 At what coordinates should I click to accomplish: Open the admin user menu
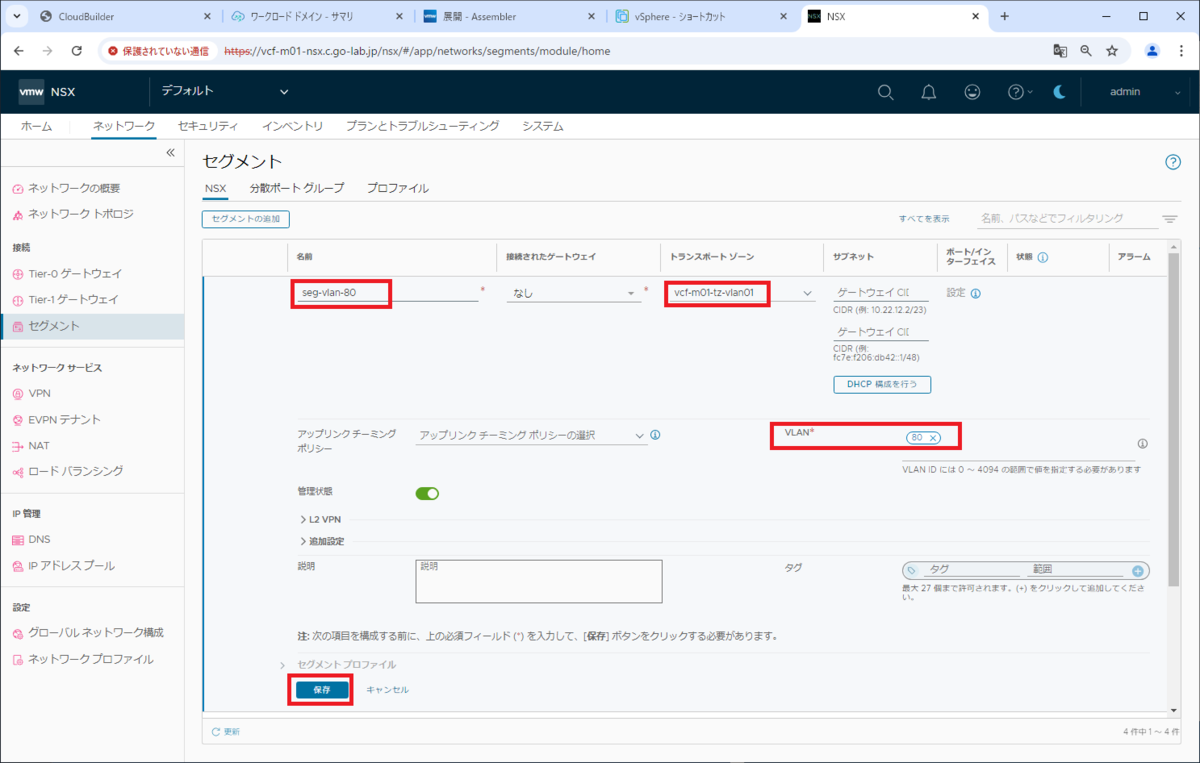(1145, 92)
